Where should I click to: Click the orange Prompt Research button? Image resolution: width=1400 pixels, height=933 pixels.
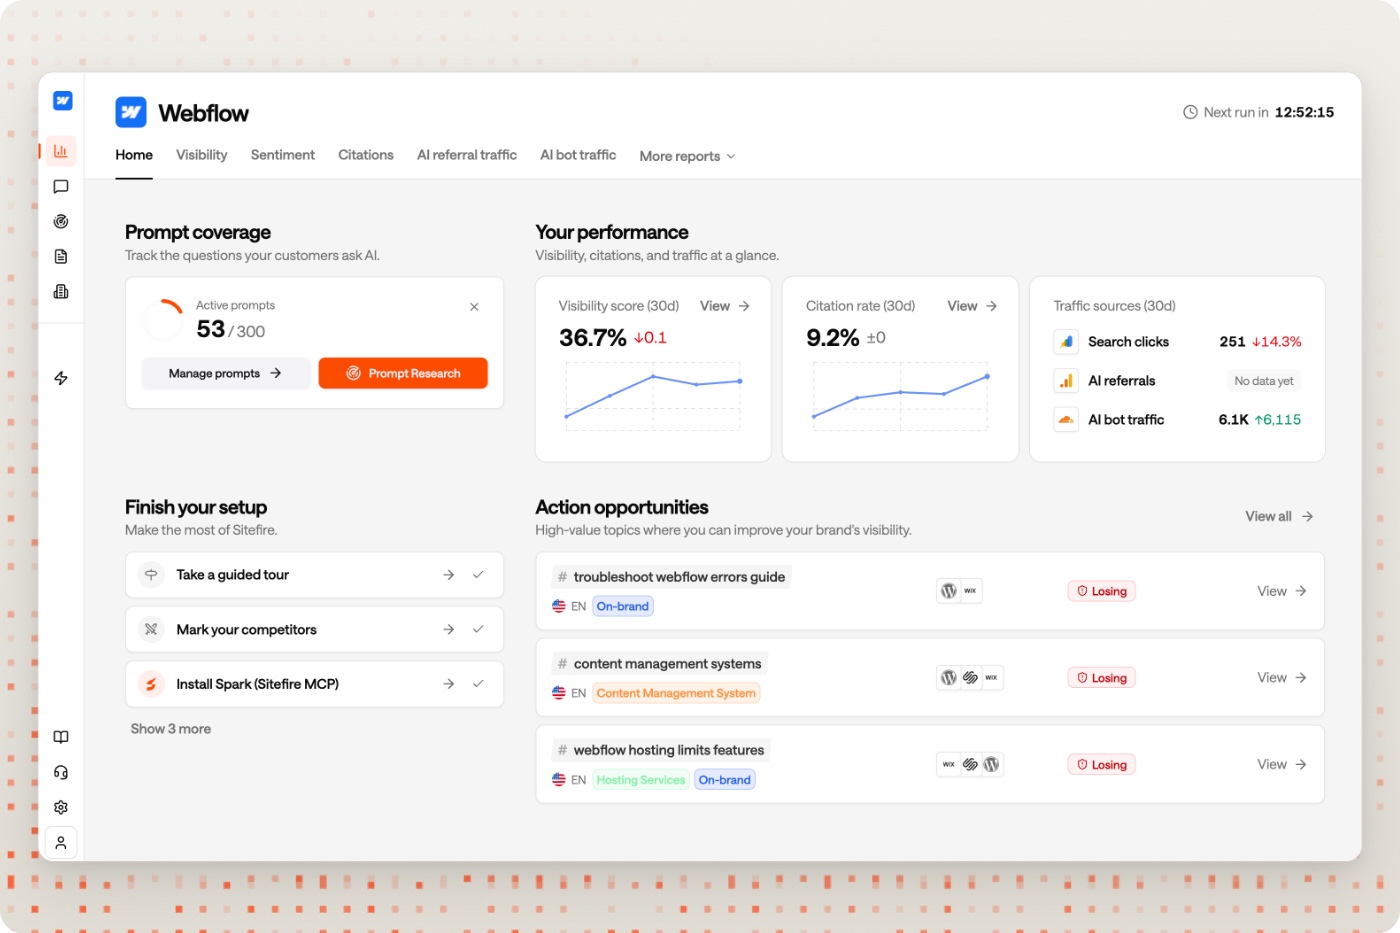tap(403, 373)
